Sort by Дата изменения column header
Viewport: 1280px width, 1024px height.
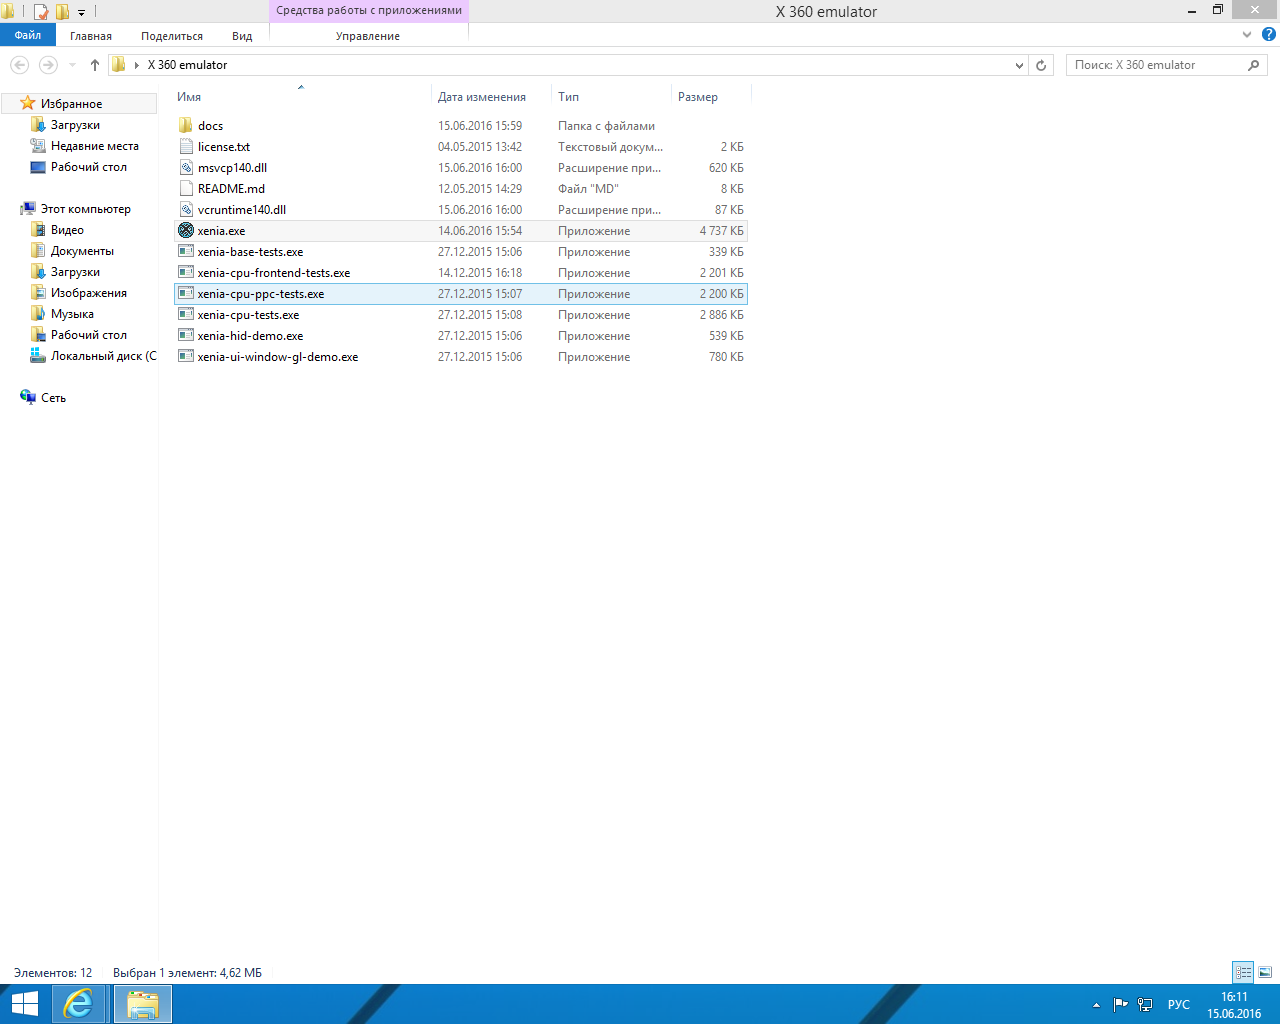(x=482, y=97)
